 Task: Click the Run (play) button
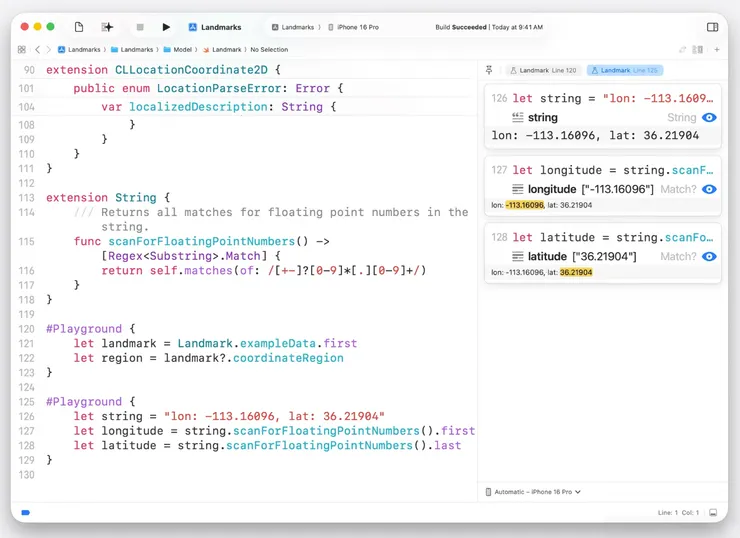pos(166,27)
